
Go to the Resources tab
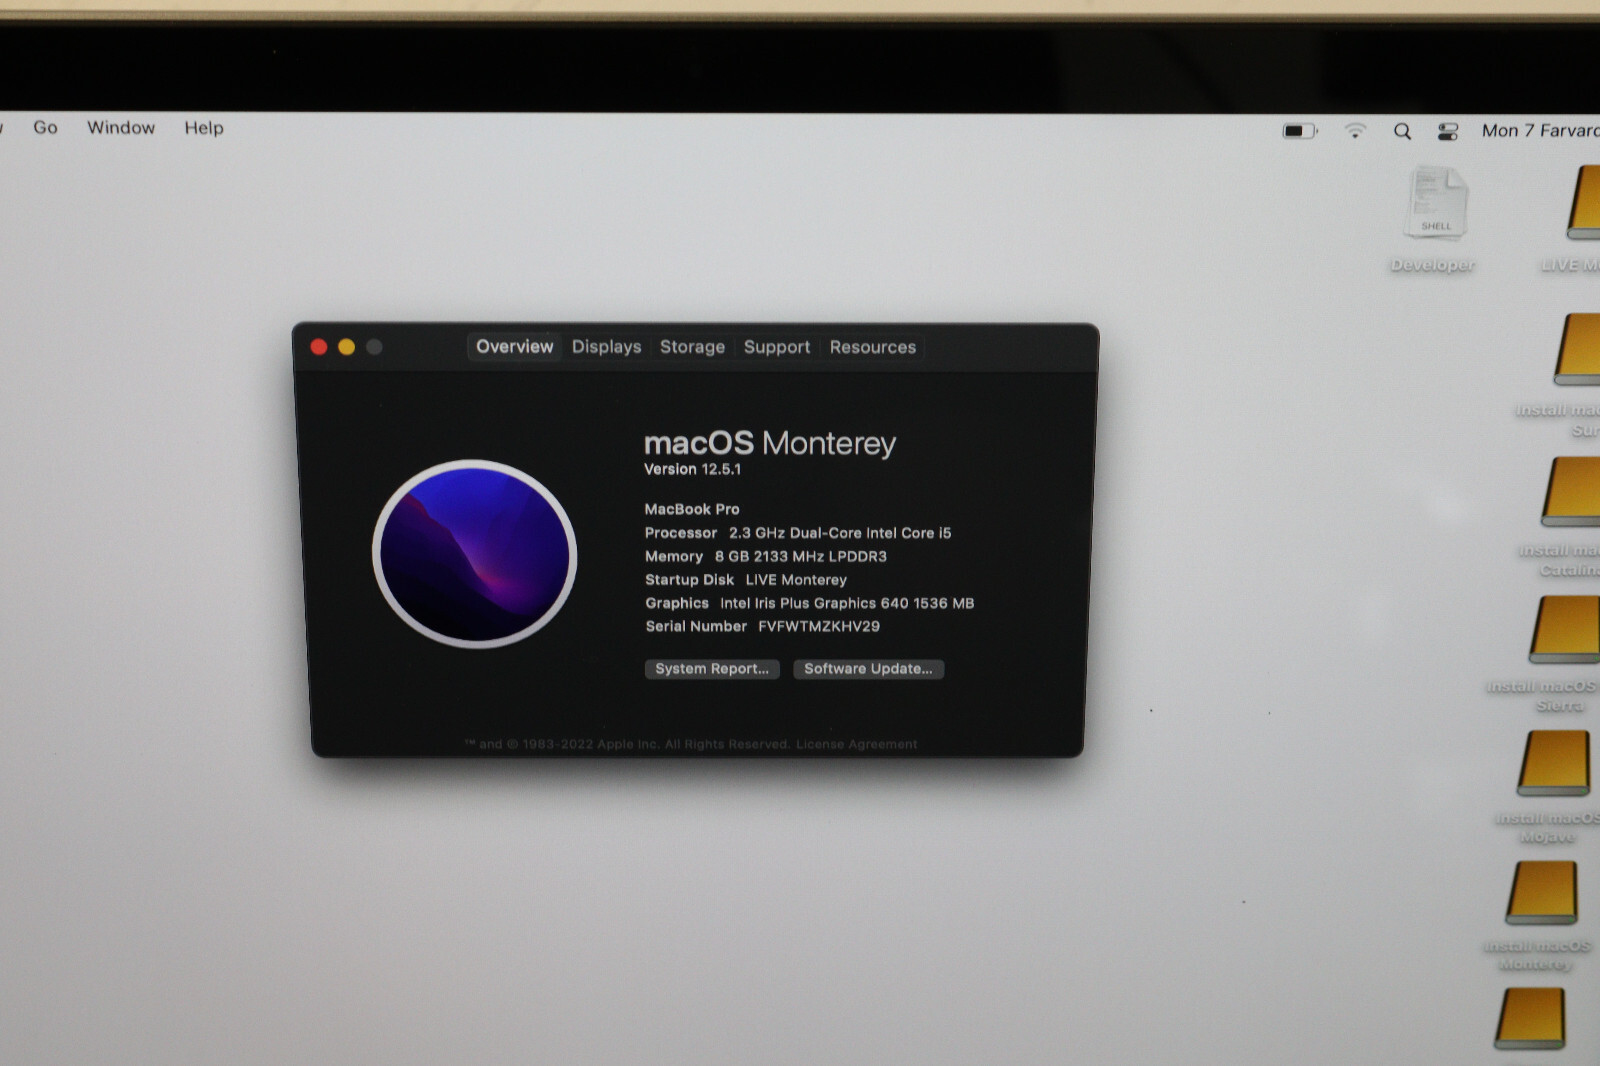872,347
